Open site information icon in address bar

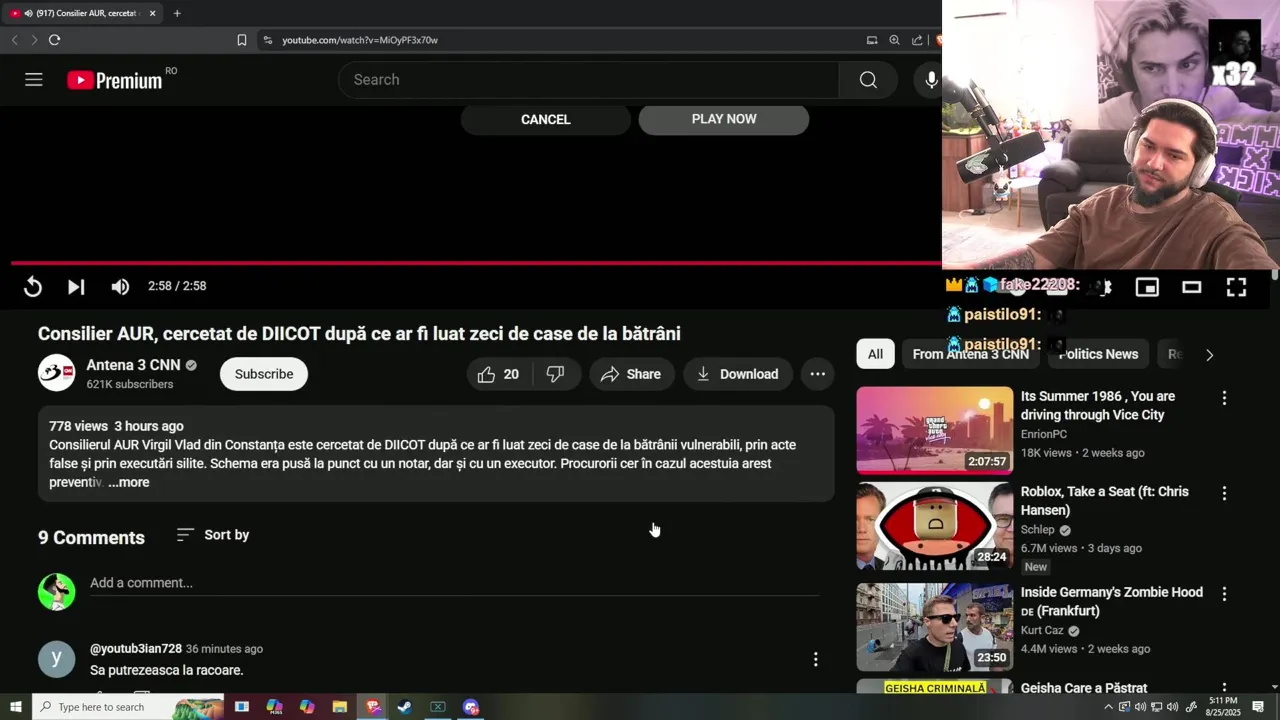[x=267, y=40]
